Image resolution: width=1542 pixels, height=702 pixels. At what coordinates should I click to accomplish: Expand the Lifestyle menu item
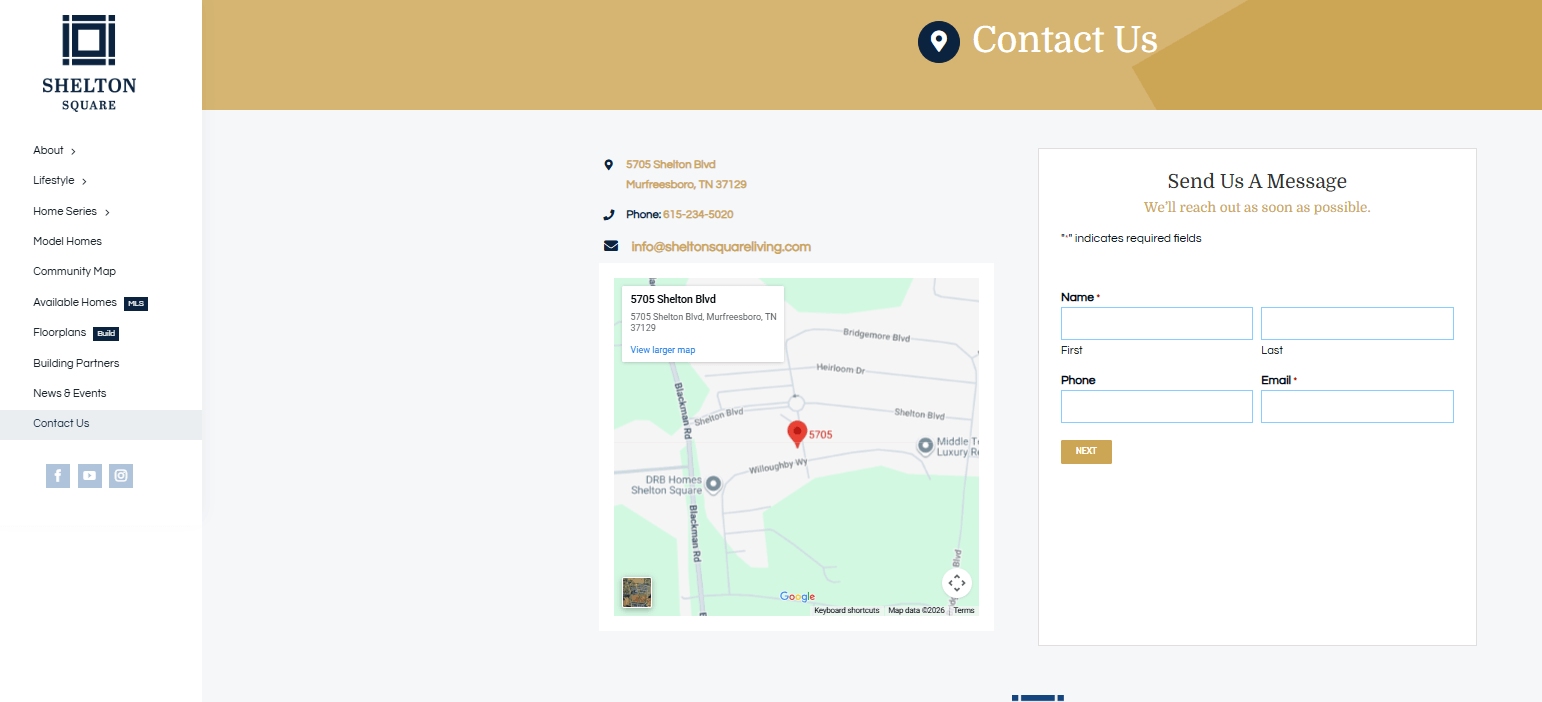[51, 180]
